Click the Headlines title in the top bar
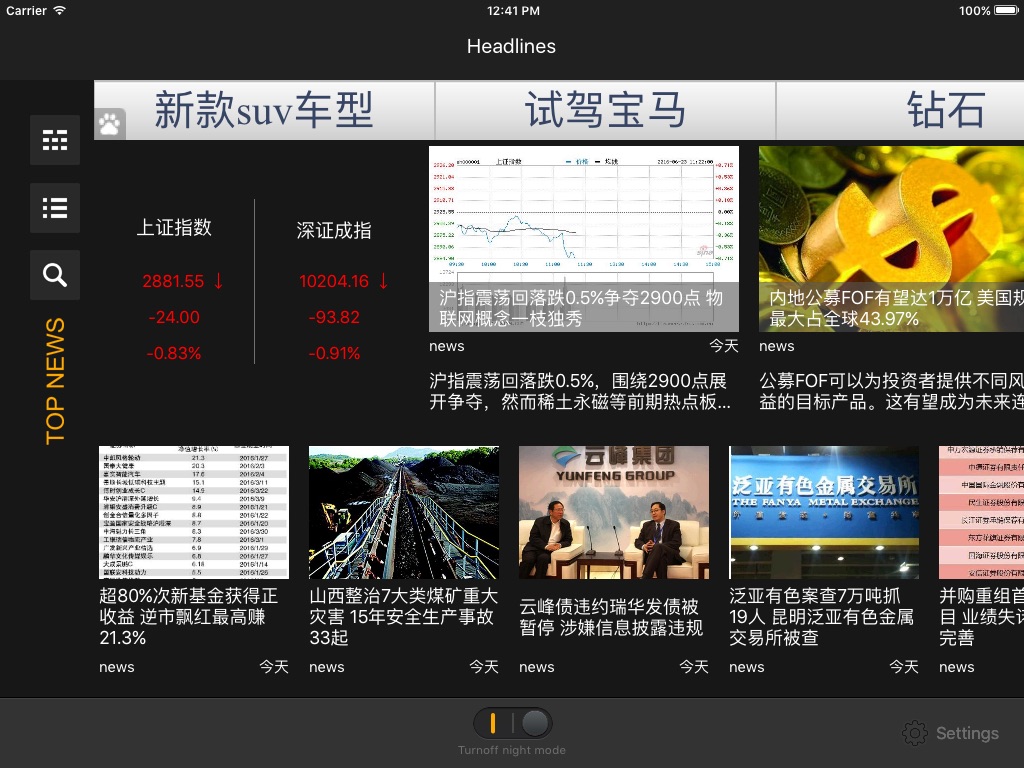The width and height of the screenshot is (1024, 768). (511, 46)
